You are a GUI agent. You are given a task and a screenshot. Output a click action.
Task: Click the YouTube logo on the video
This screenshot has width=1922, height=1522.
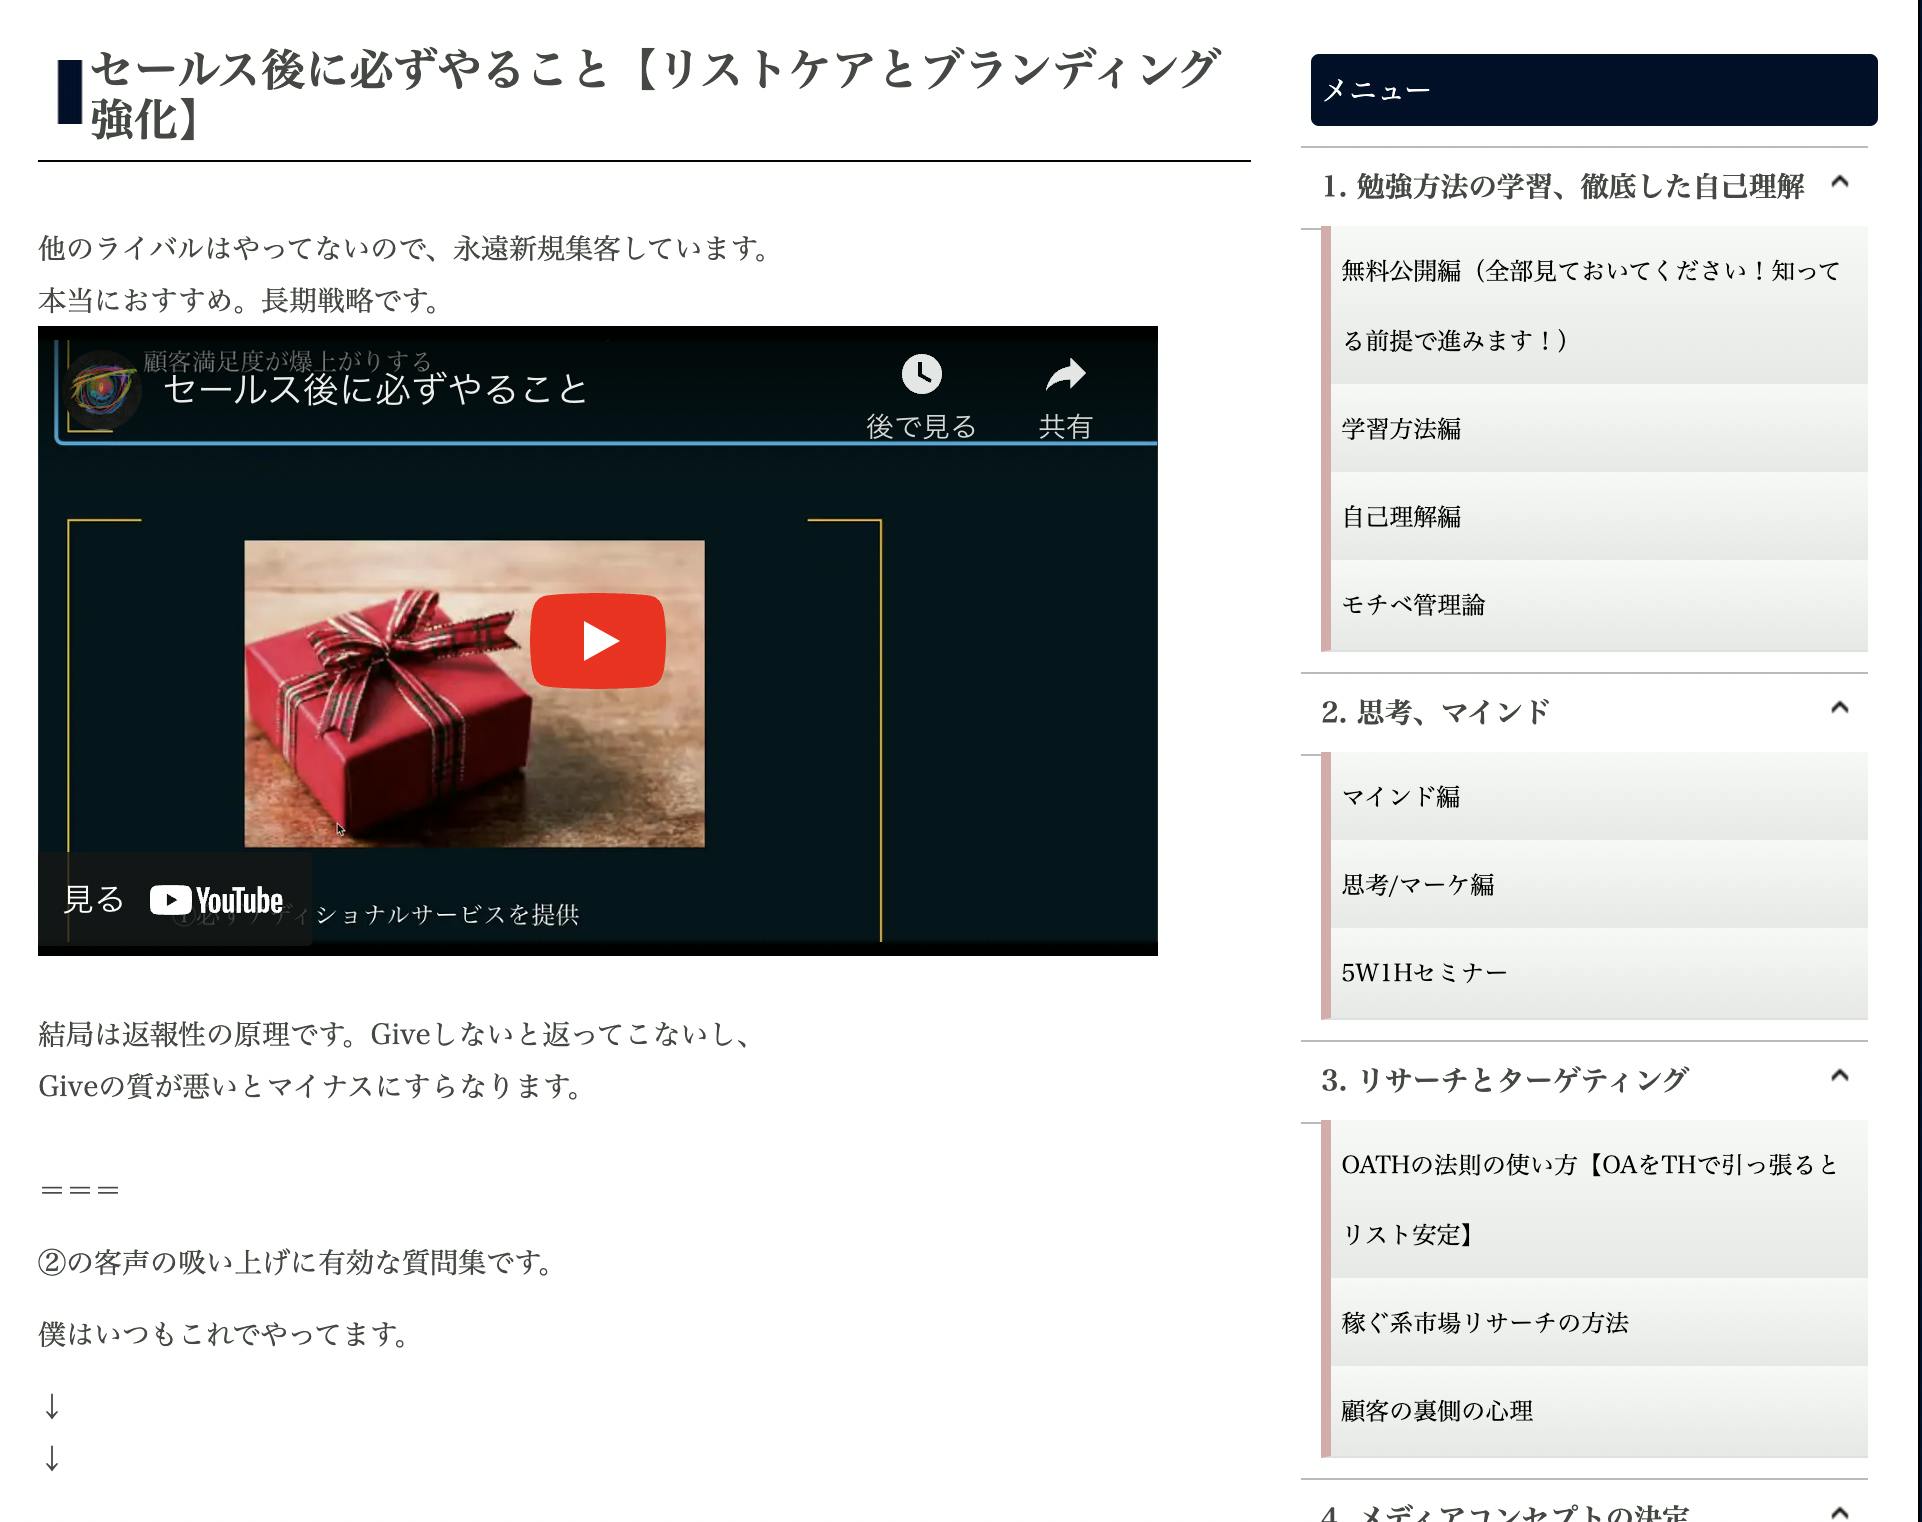click(217, 900)
